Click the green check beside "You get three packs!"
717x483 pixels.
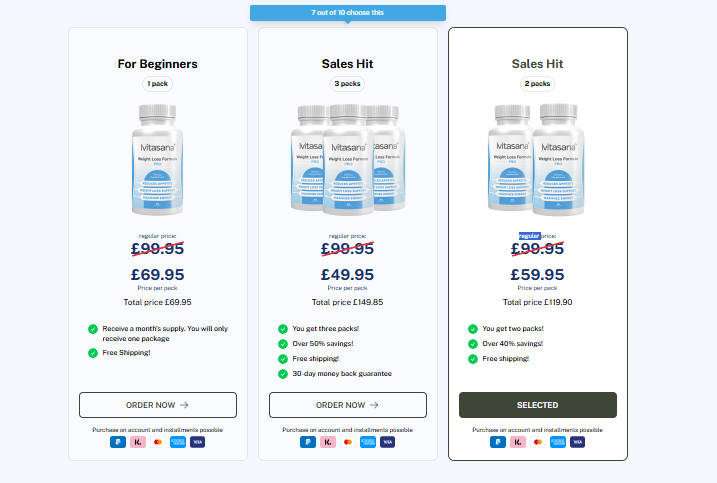tap(283, 328)
